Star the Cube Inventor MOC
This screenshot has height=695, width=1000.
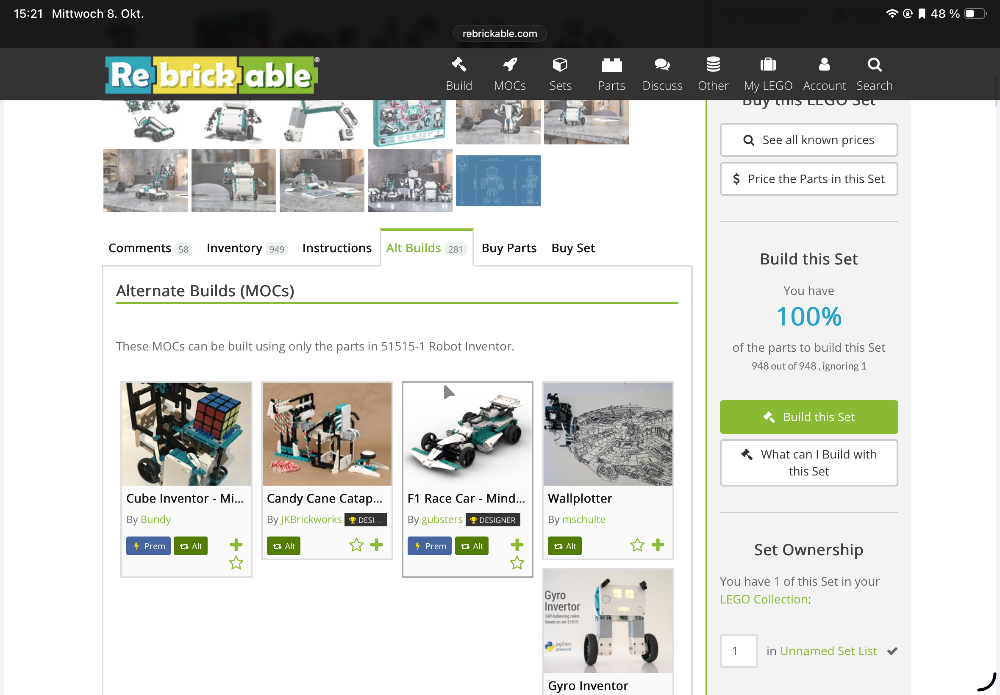point(236,563)
